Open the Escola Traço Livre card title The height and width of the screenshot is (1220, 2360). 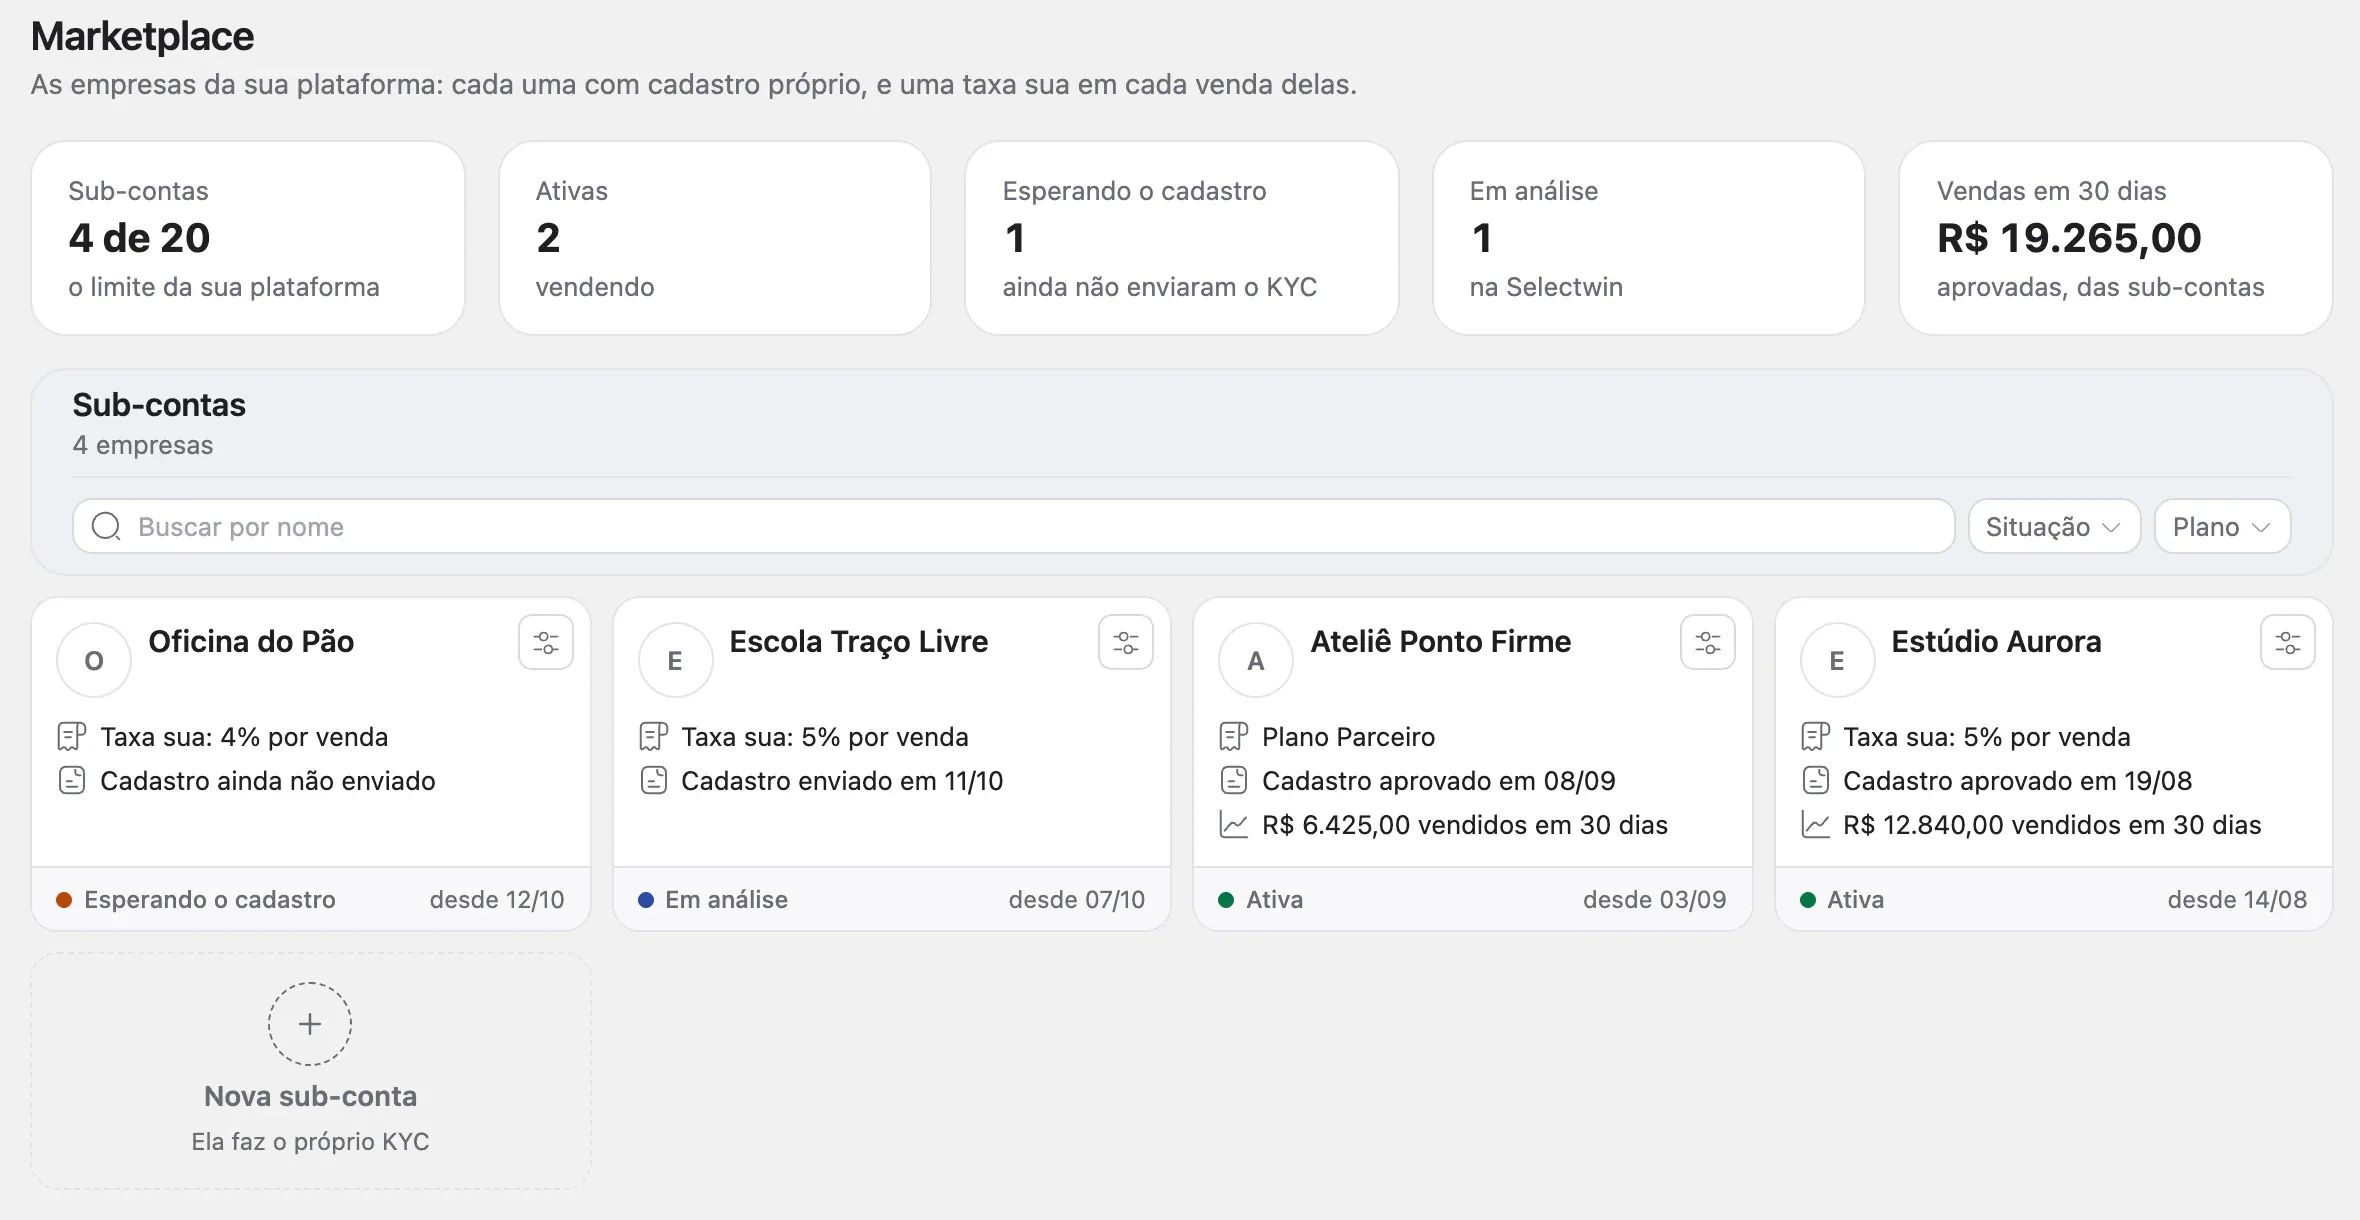(858, 642)
